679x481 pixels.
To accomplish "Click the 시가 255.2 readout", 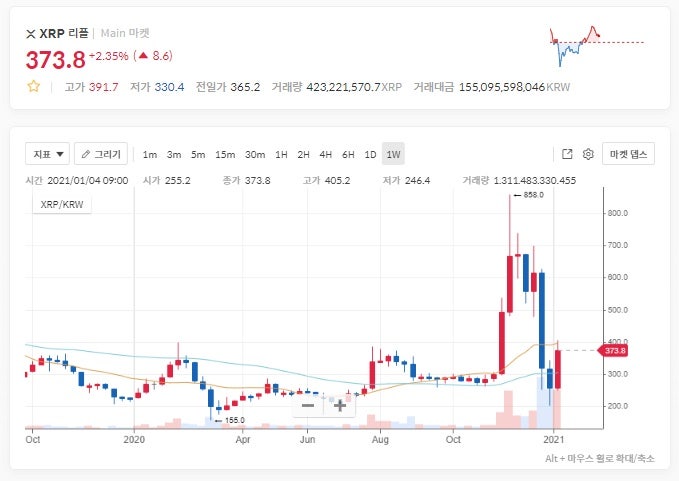I will pos(167,180).
